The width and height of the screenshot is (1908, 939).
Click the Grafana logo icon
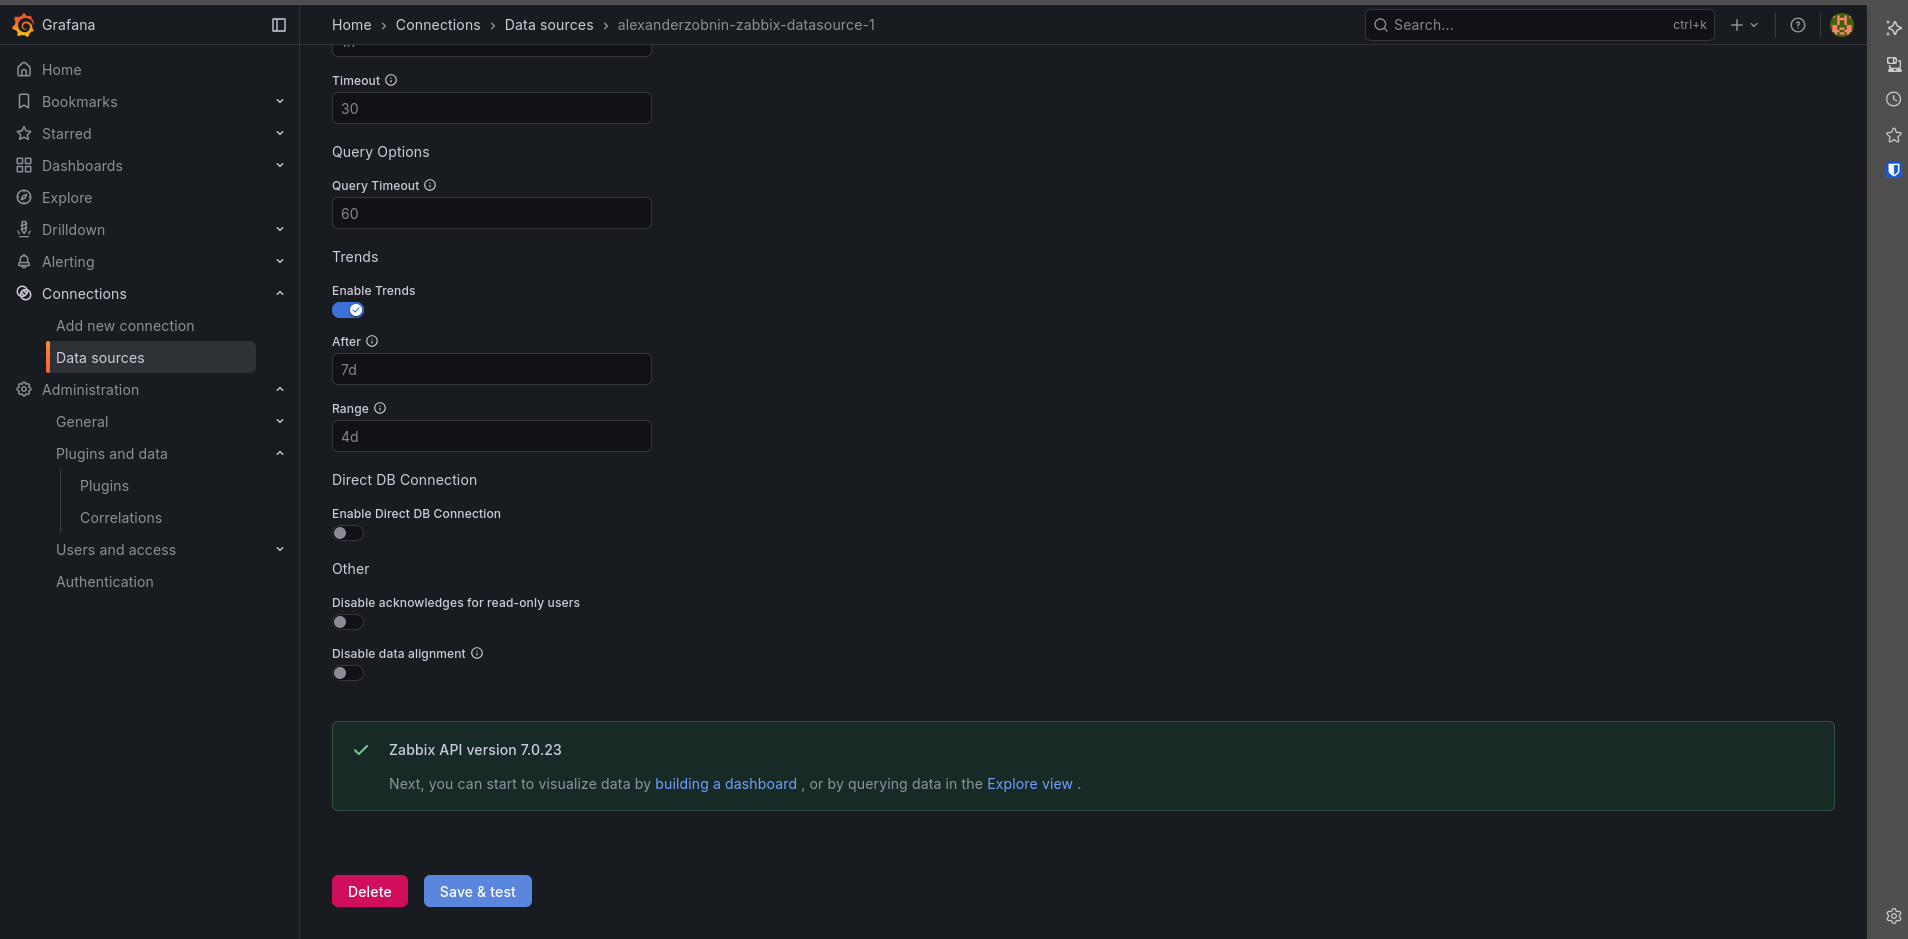point(23,25)
